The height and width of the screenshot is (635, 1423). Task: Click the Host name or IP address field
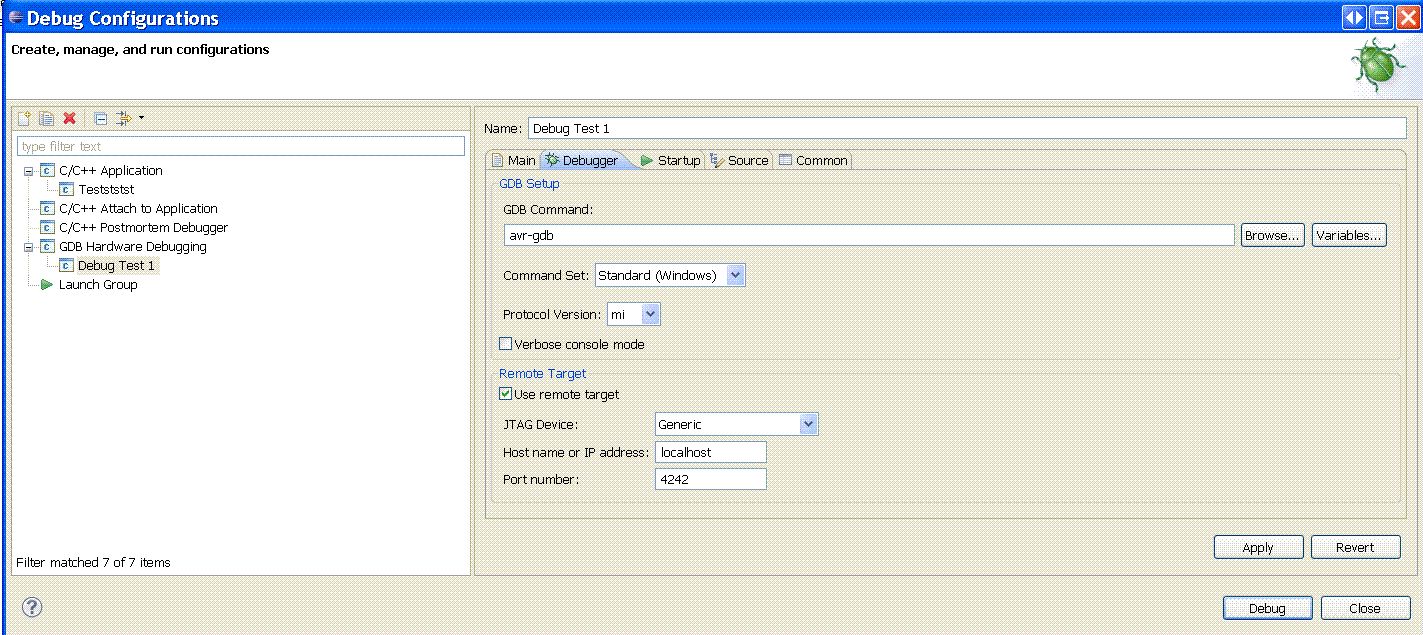tap(711, 452)
